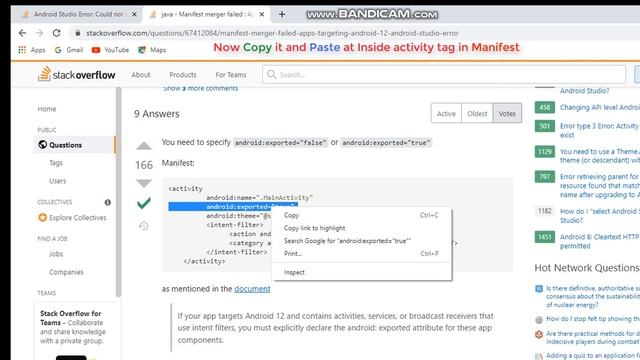Open related 'You need to use a Theme' question
The height and width of the screenshot is (360, 640).
[600, 156]
